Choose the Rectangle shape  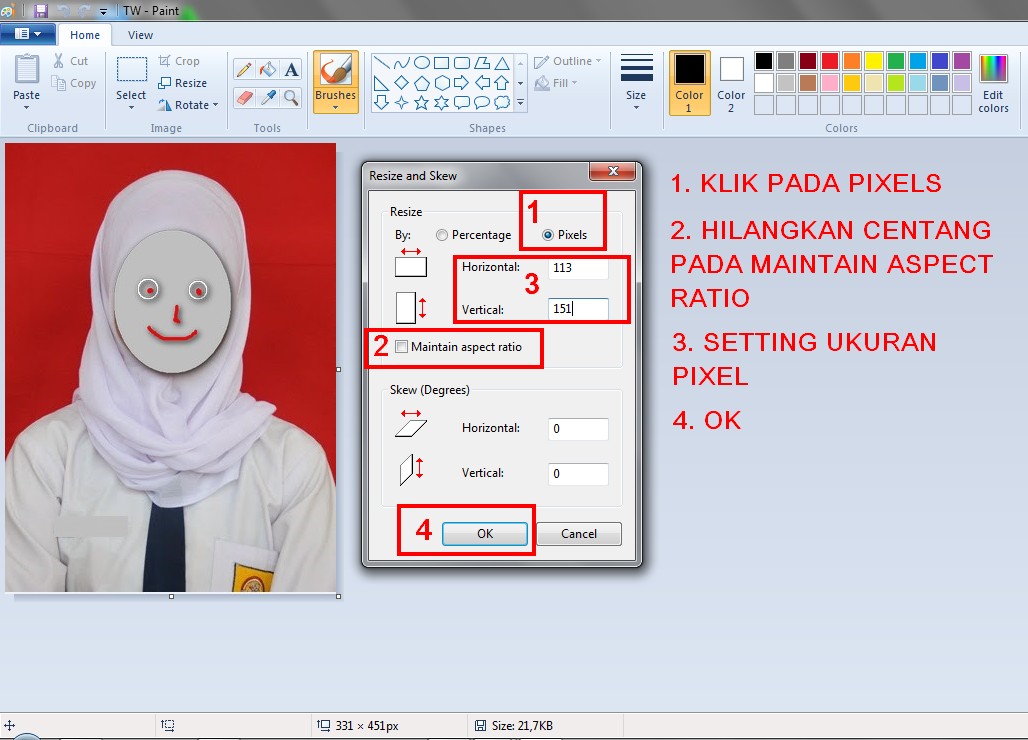pos(442,63)
